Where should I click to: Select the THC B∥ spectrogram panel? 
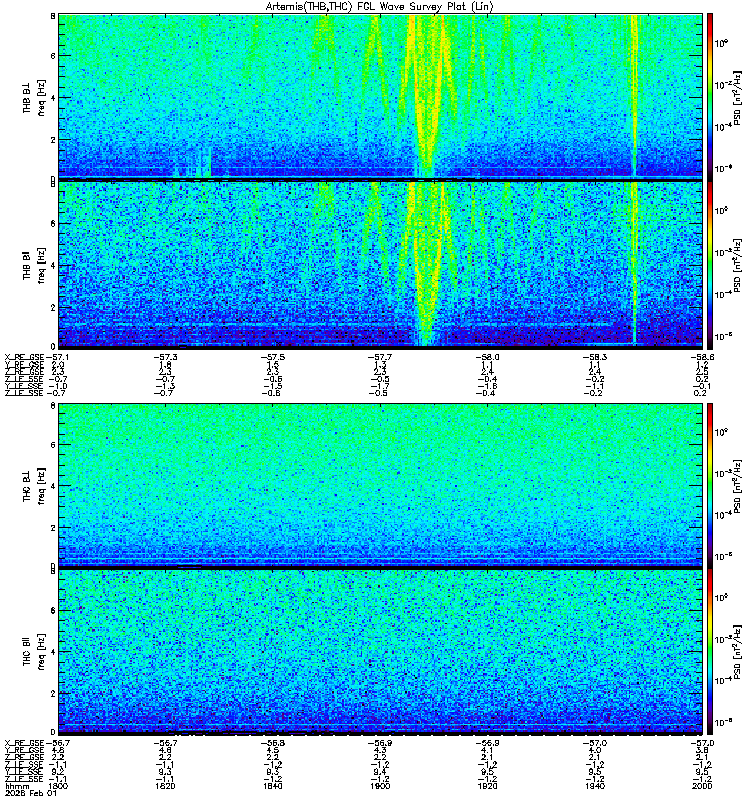[x=380, y=652]
